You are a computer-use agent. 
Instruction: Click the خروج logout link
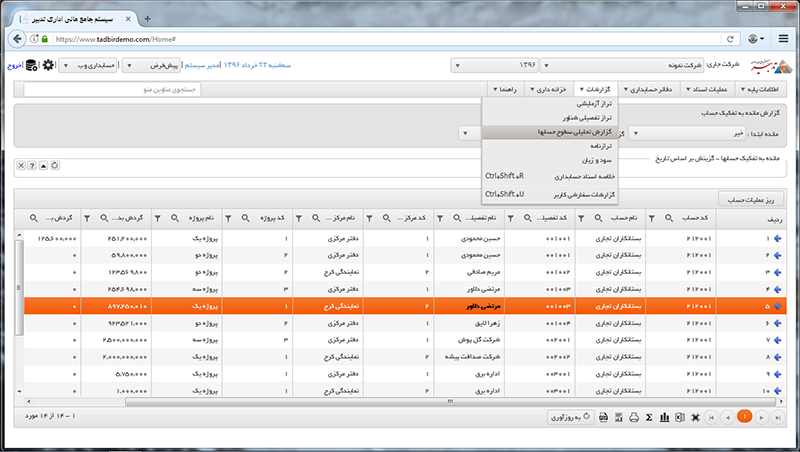coord(13,66)
